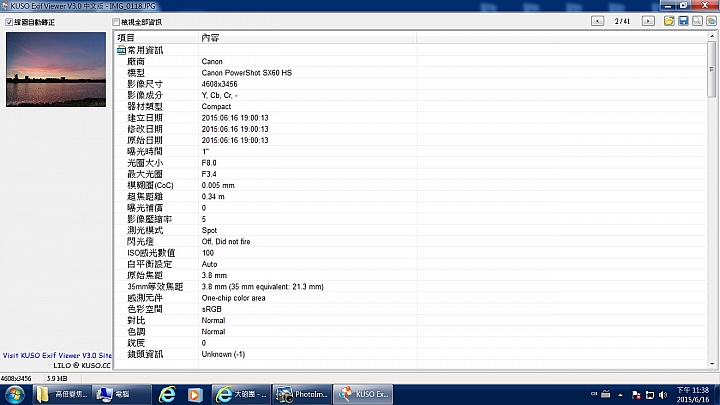Enable the 檢視全部資訊 view-all-info checkbox
Image resolution: width=720 pixels, height=405 pixels.
(116, 22)
